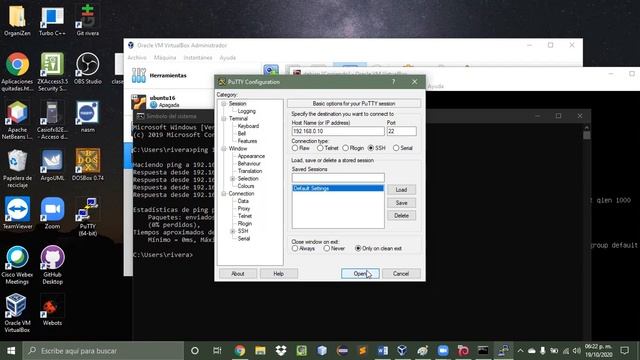
Task: Open the Instantánea menu in VirtualBox
Action: (198, 58)
